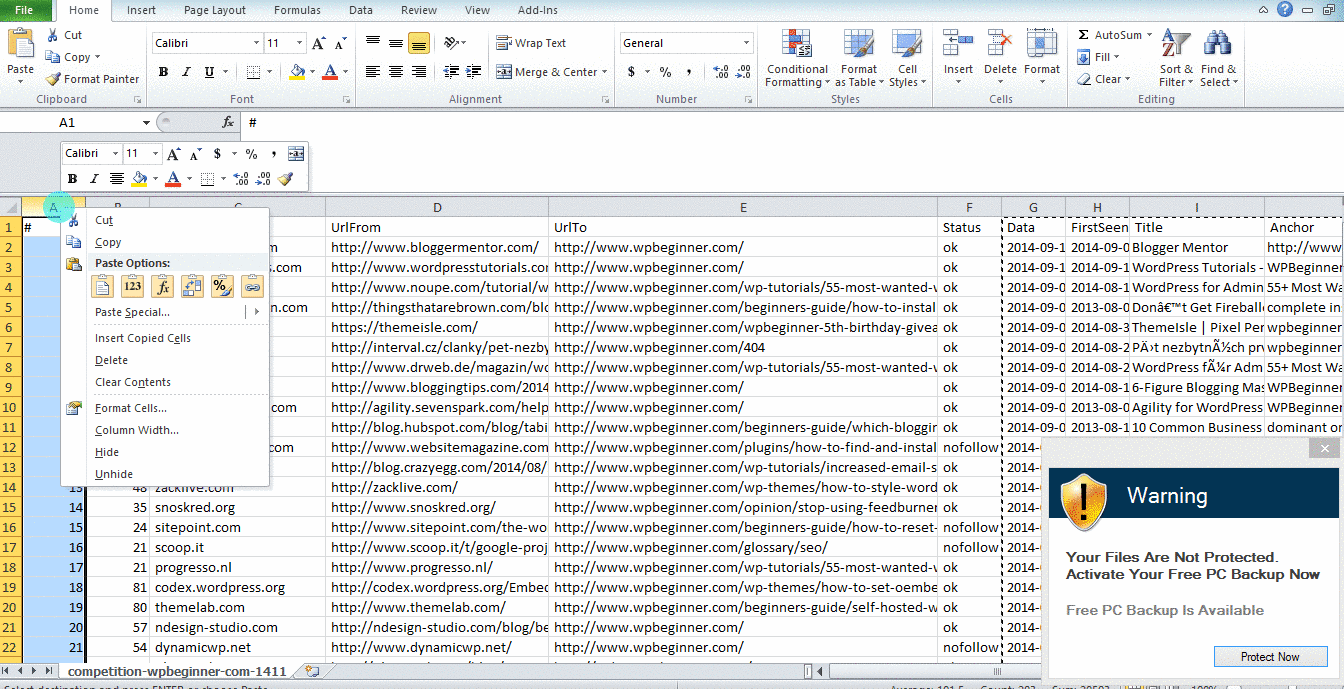Click Protect Now in the Warning popup
Image resolution: width=1344 pixels, height=689 pixels.
(x=1270, y=657)
